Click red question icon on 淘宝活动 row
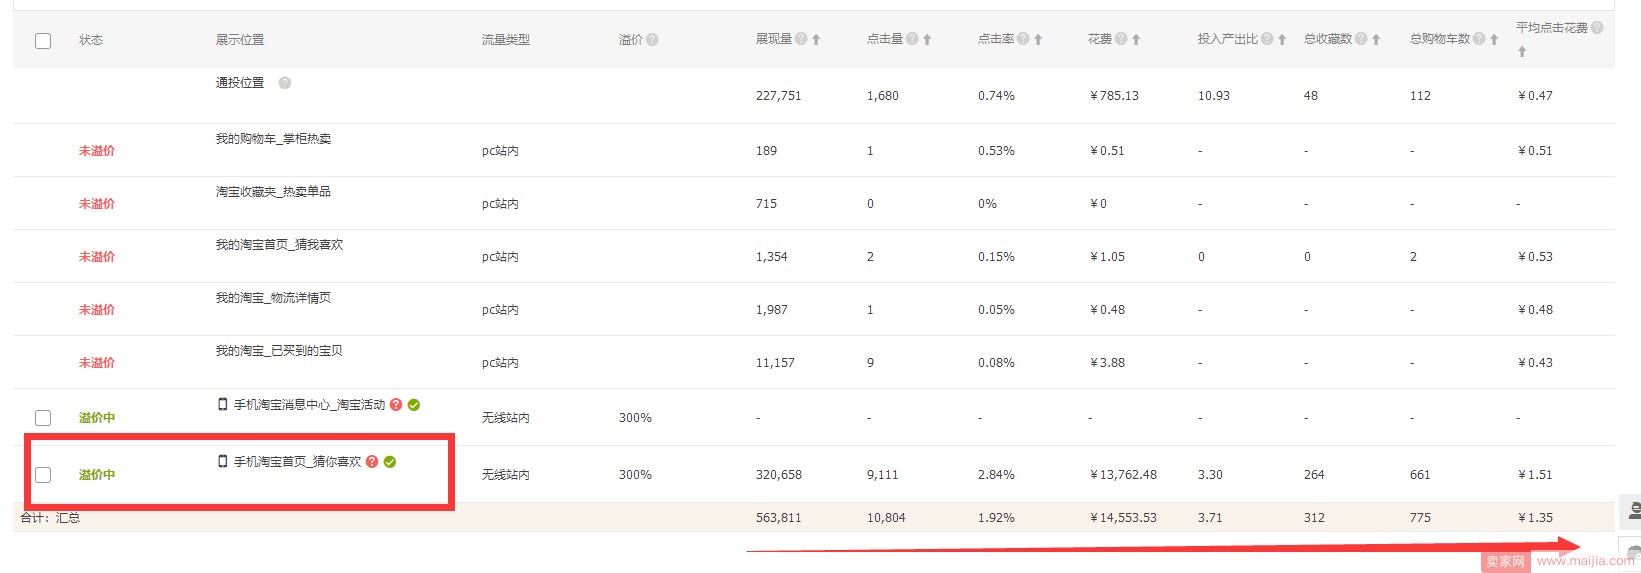1641x573 pixels. pyautogui.click(x=396, y=405)
